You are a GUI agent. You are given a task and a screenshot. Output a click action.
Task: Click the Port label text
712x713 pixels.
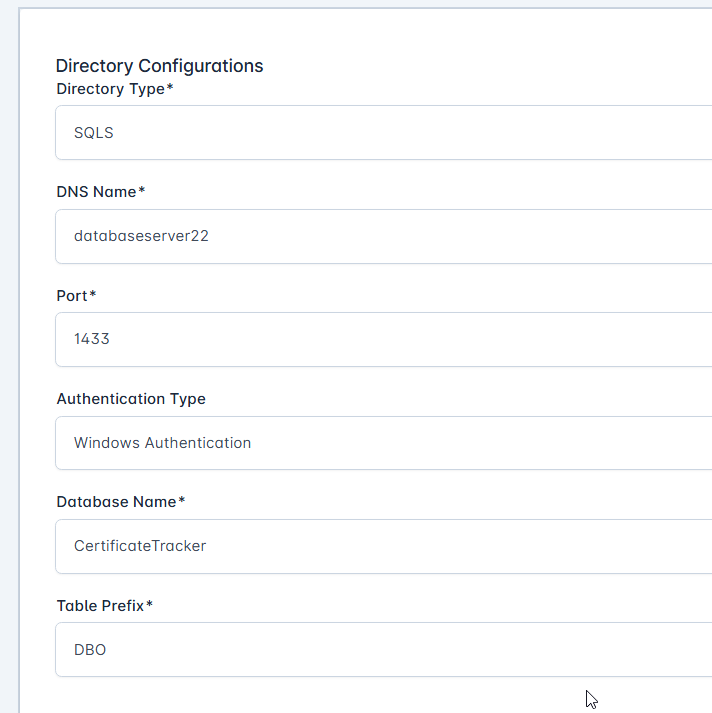(72, 295)
